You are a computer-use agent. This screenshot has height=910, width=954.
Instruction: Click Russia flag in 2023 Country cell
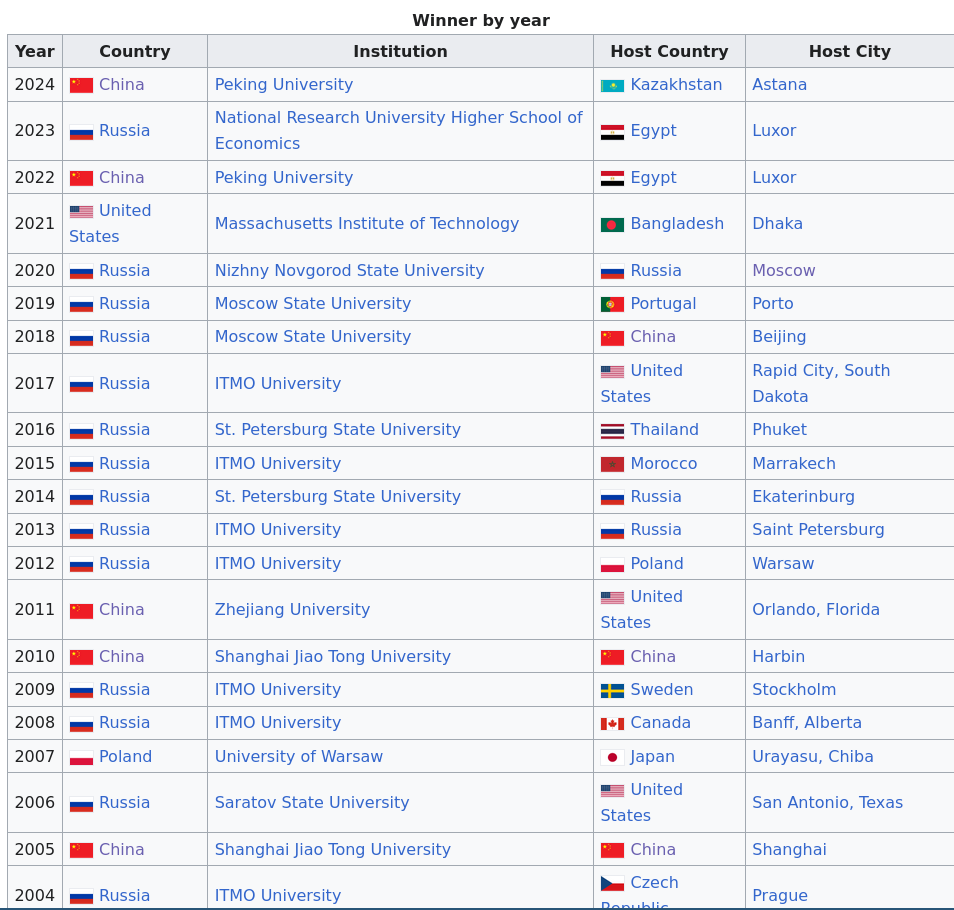(81, 132)
